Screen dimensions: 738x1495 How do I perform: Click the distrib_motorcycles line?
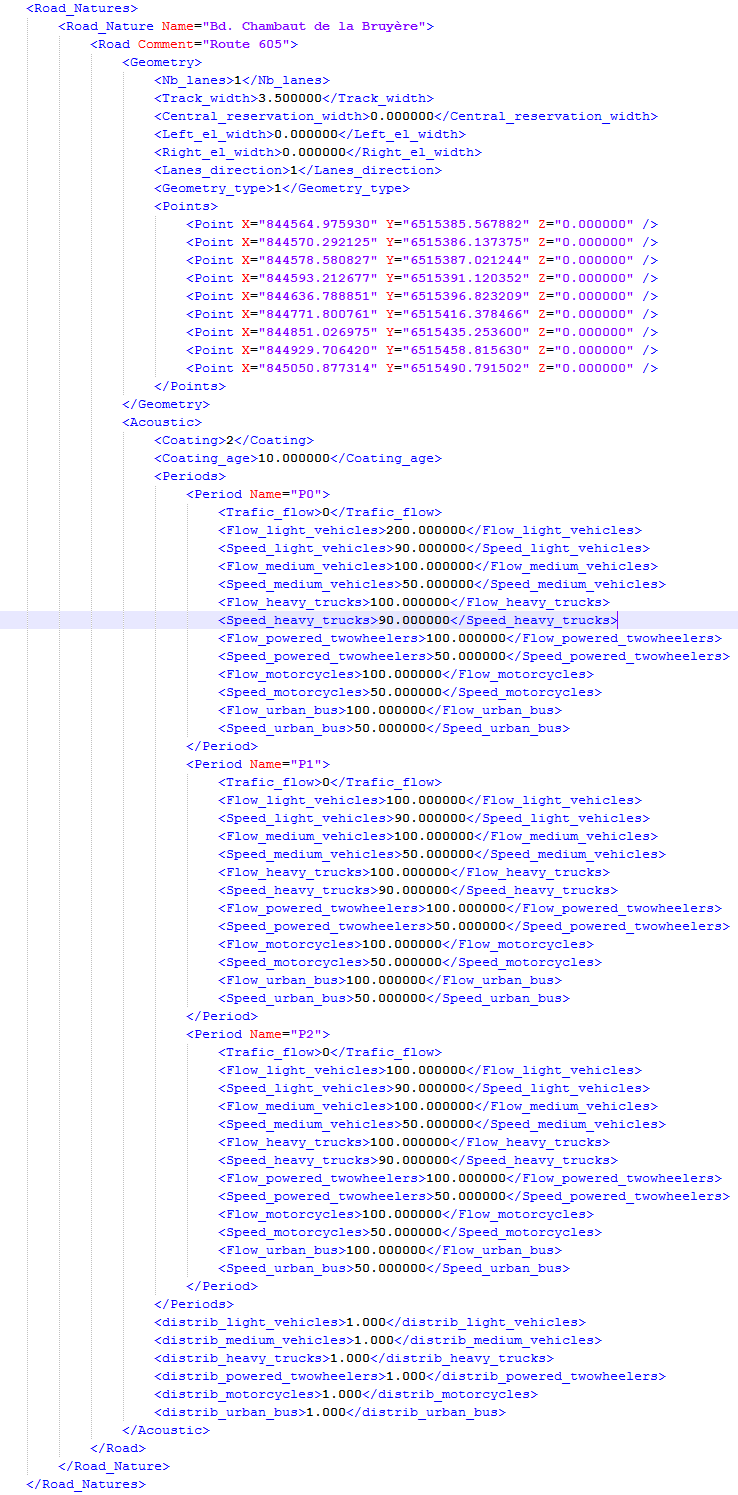tap(346, 1394)
